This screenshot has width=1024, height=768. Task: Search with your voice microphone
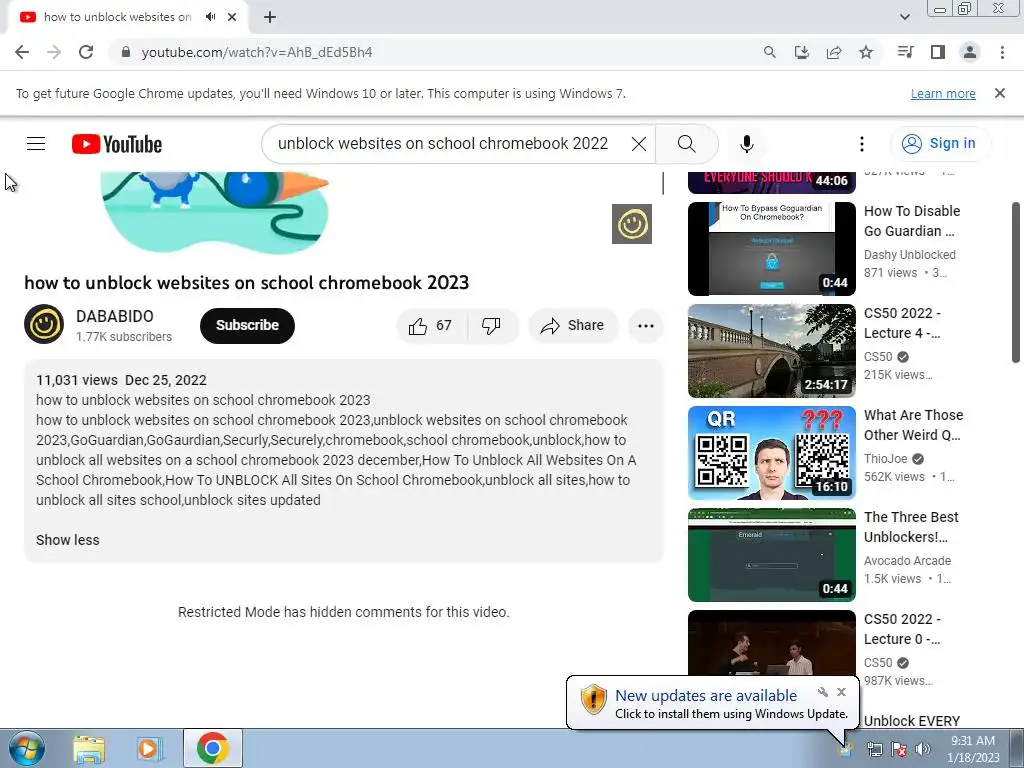click(747, 144)
